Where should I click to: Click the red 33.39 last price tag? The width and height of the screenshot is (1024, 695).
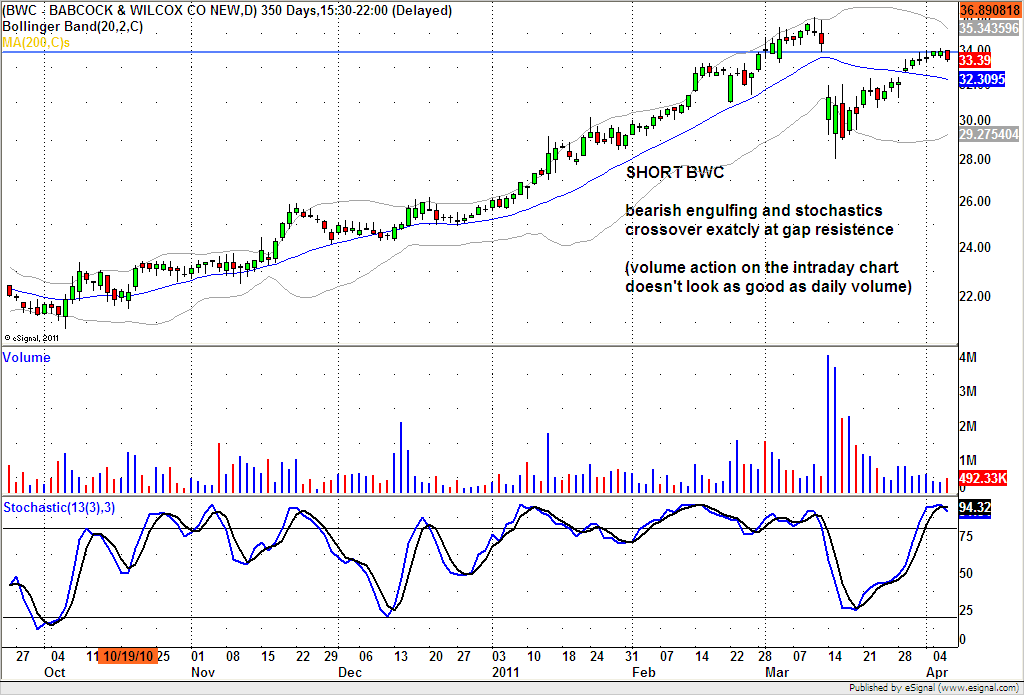(x=974, y=61)
